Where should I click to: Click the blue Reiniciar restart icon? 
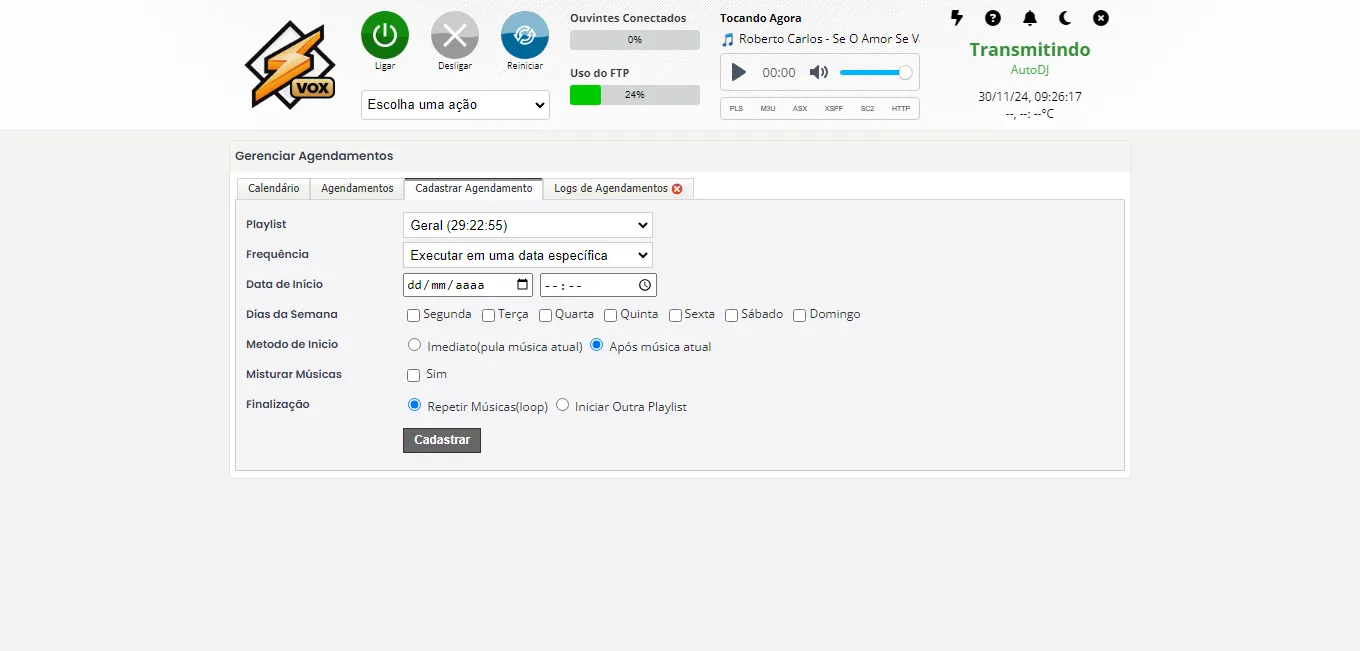pos(525,35)
